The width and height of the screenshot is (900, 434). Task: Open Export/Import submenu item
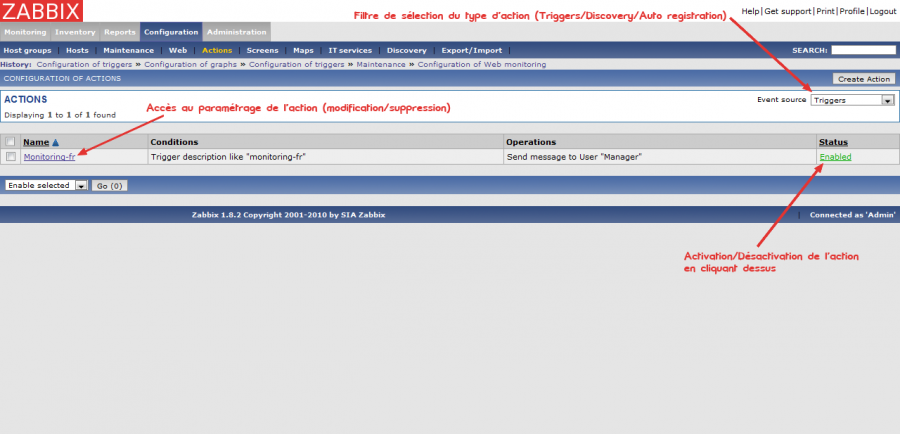472,51
